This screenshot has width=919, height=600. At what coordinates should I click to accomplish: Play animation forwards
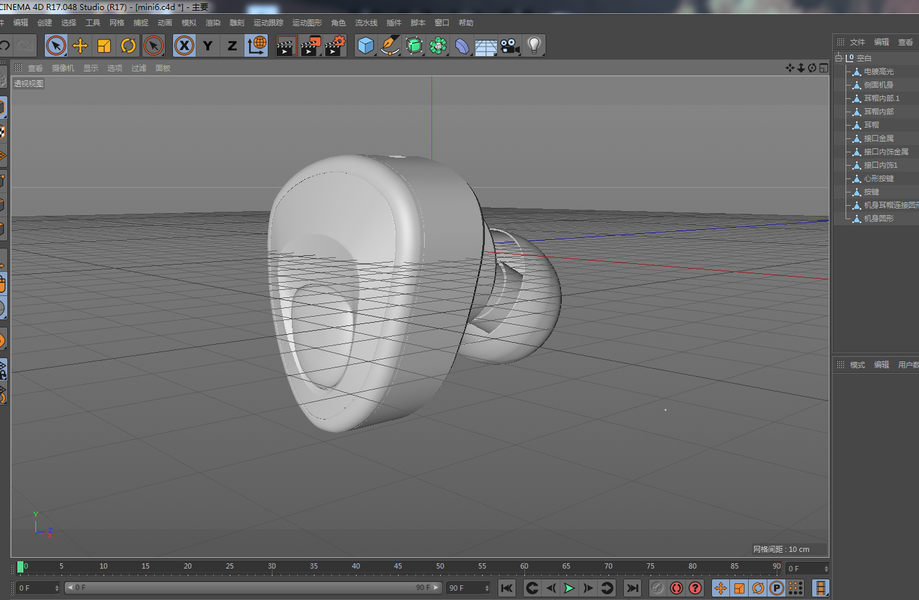[569, 588]
